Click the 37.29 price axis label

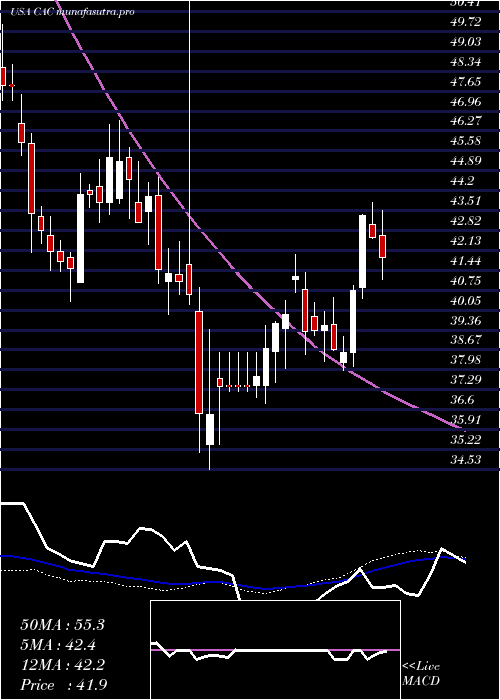[466, 380]
